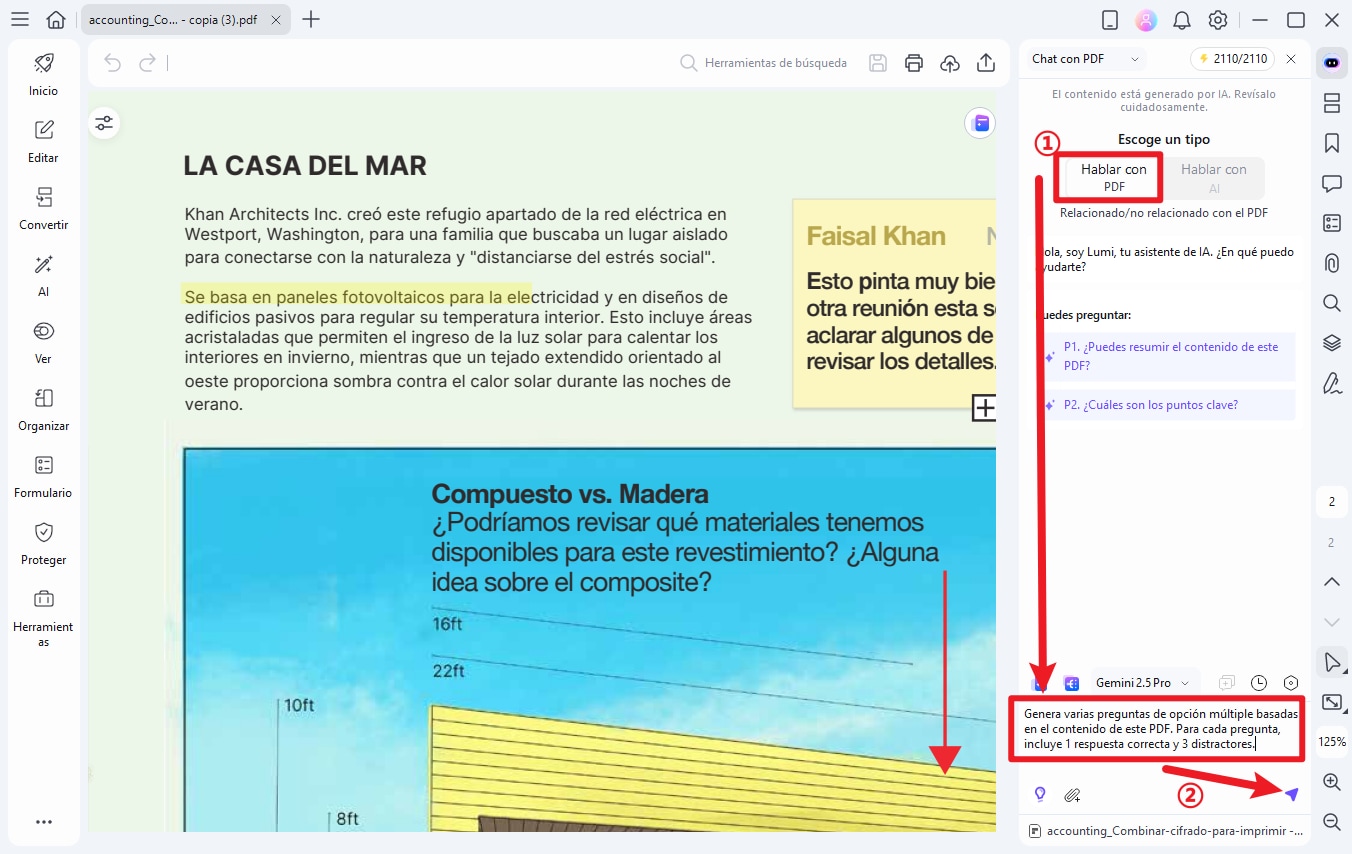Open the comments panel

1331,182
